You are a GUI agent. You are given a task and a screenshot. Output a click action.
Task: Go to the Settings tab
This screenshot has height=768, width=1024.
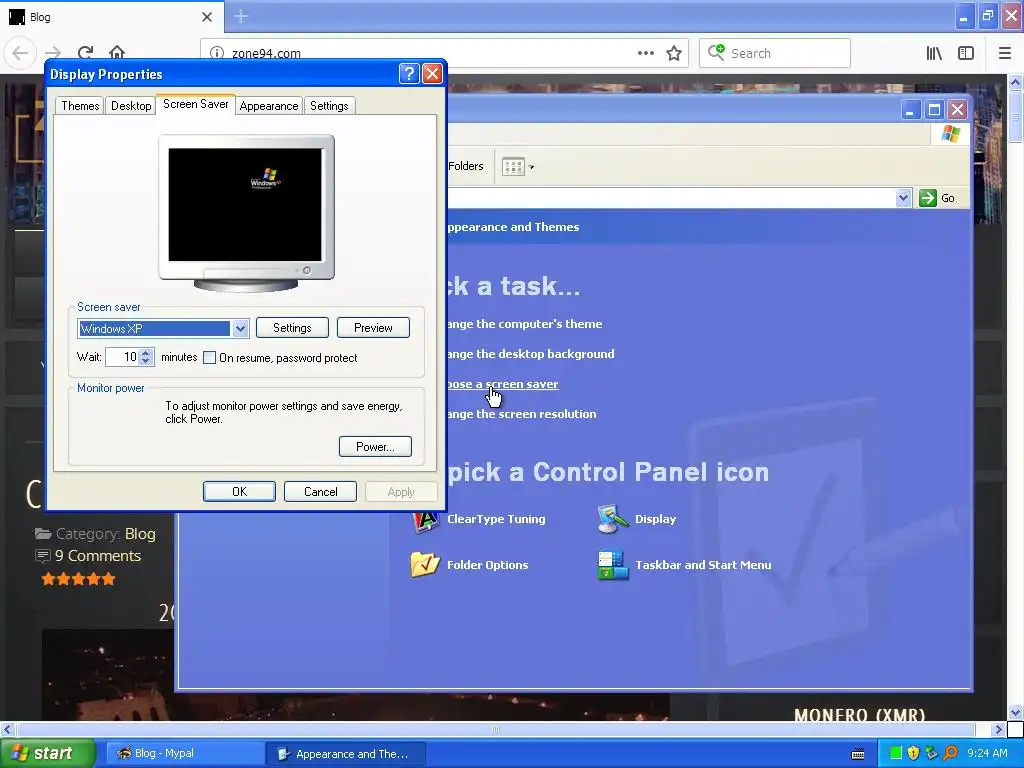[328, 106]
